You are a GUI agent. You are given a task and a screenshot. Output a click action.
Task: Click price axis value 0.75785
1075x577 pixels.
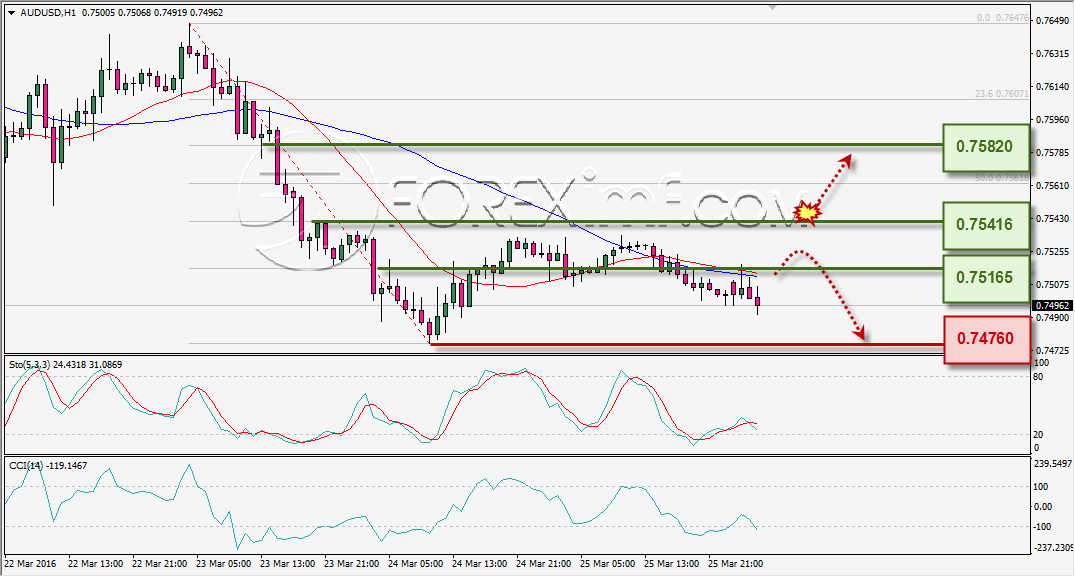point(1052,152)
